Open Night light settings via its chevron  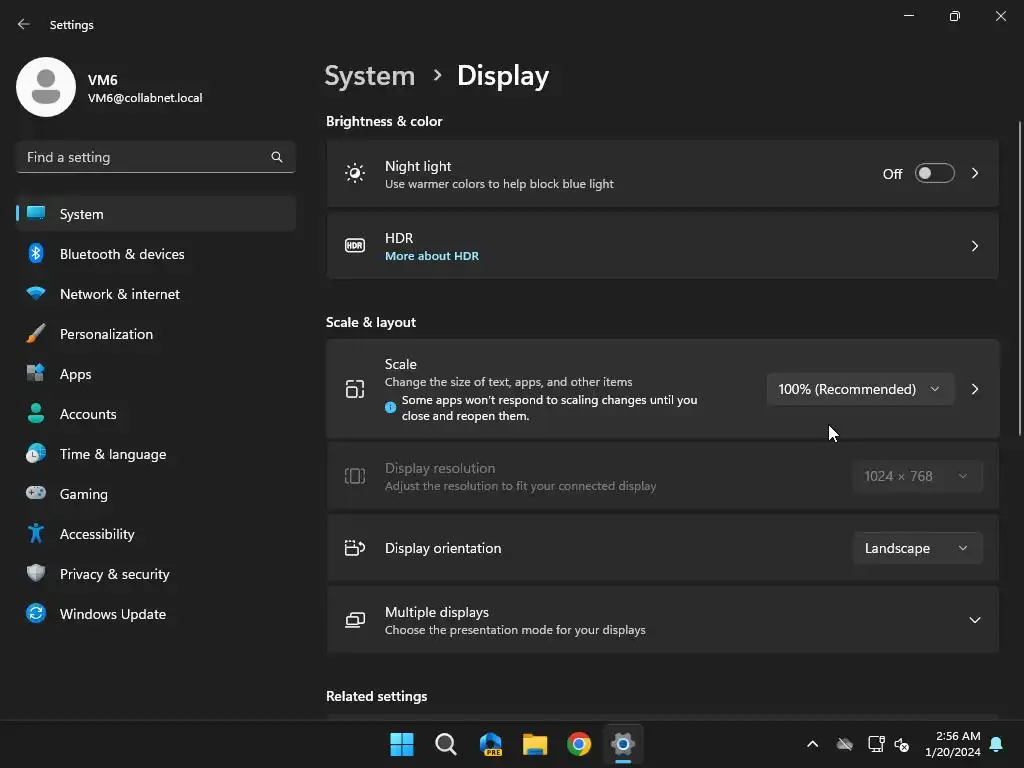coord(974,173)
